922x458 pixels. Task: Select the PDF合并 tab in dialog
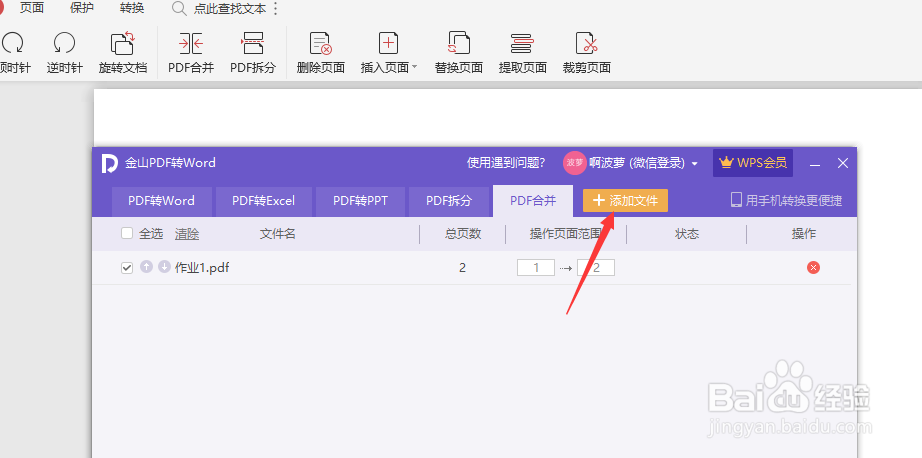(533, 201)
